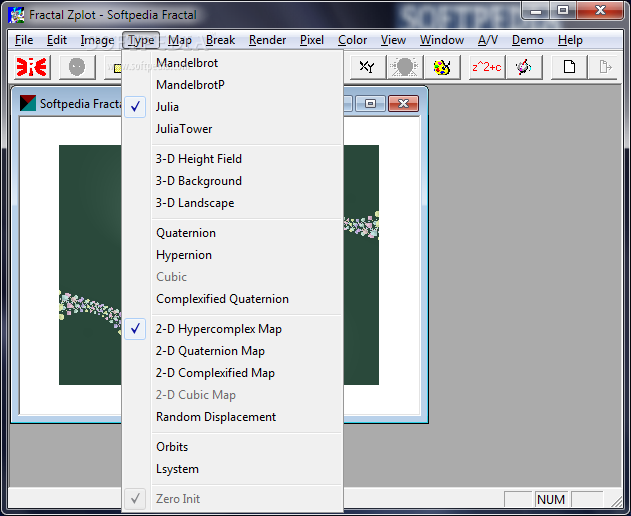
Task: Click the grayed 2-D Cubic Map entry
Action: click(x=233, y=395)
